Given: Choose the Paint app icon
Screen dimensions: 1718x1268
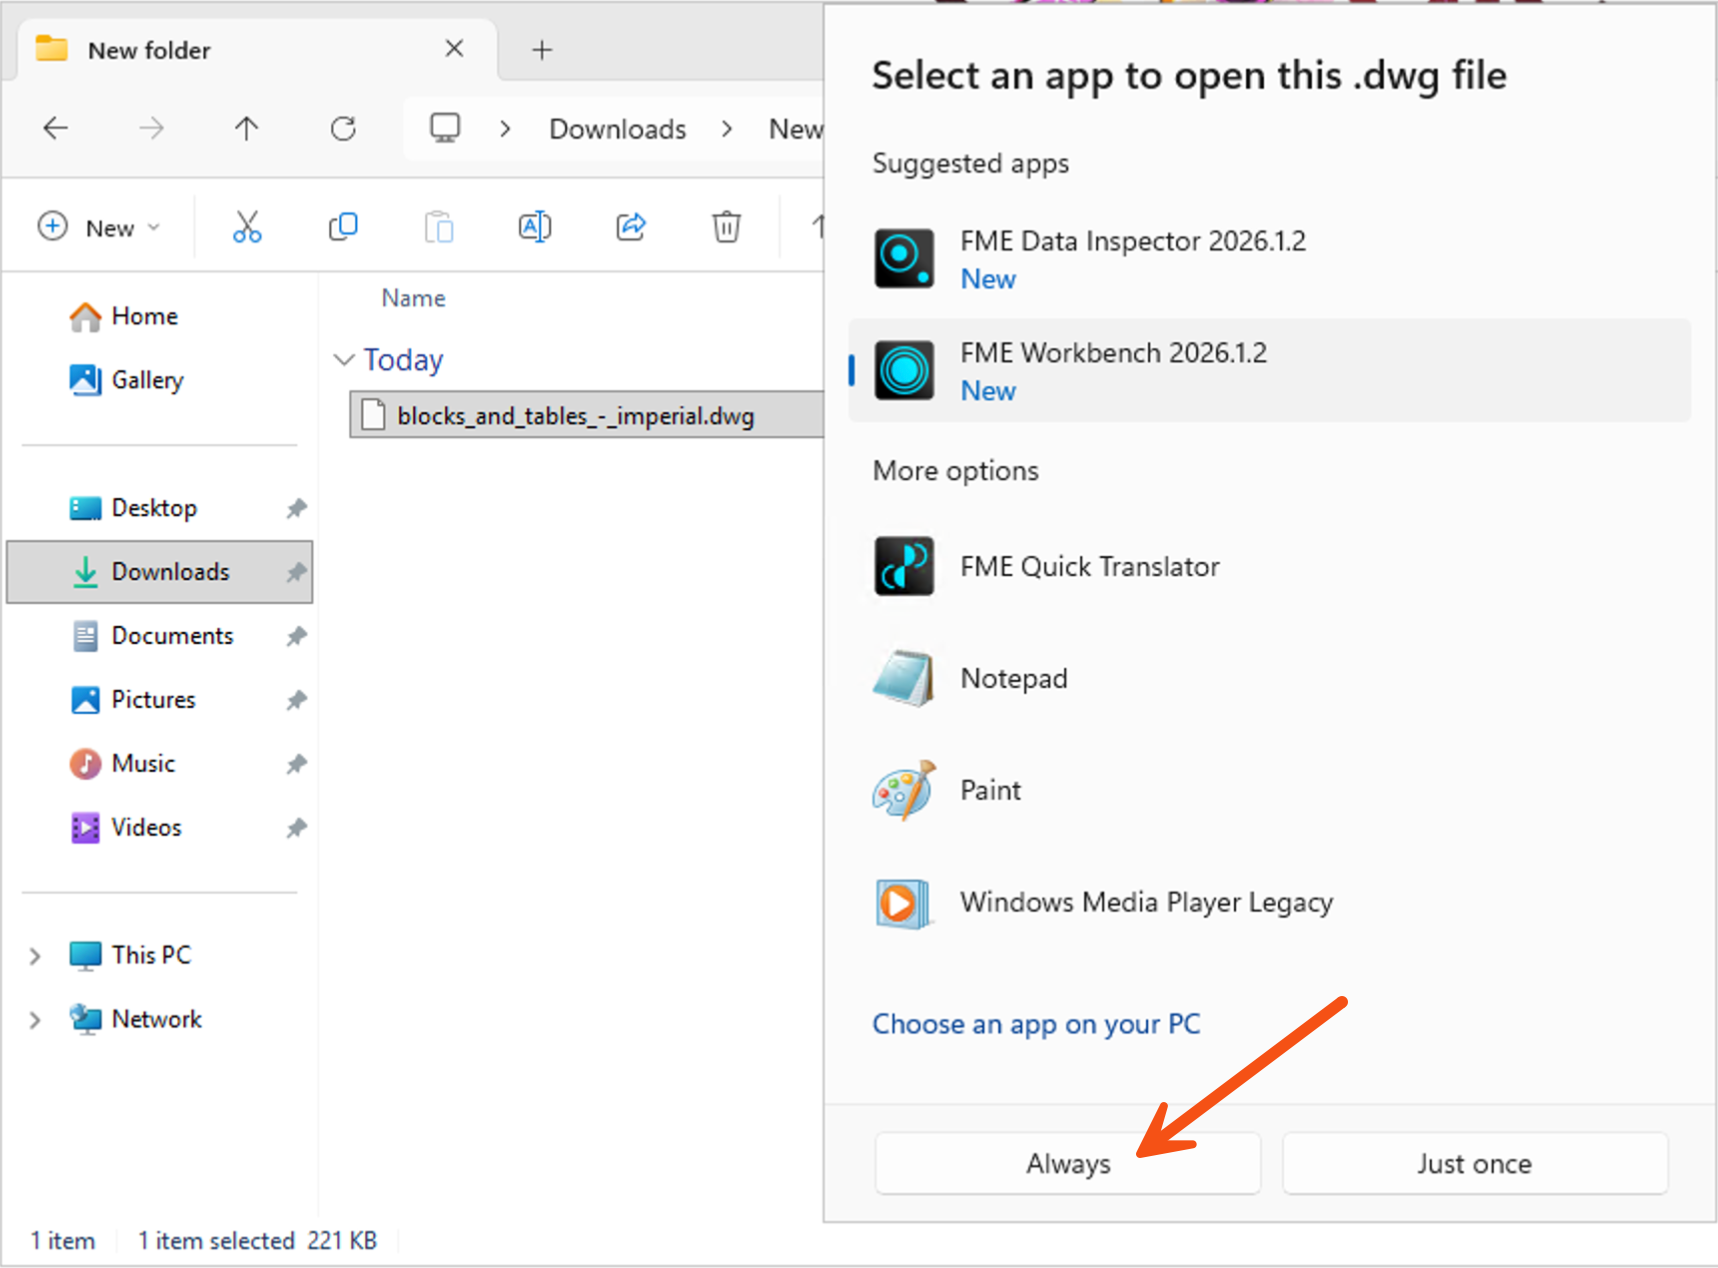Looking at the screenshot, I should (x=904, y=790).
